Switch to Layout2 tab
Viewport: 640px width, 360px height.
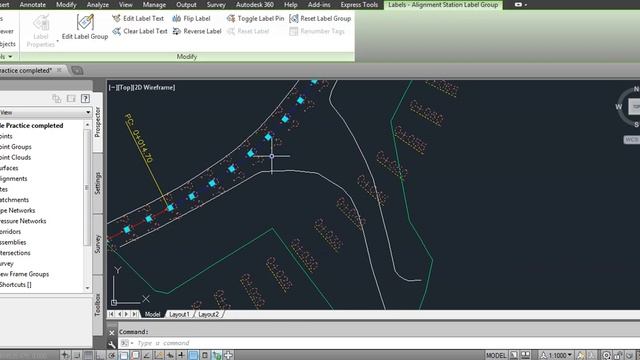[209, 314]
